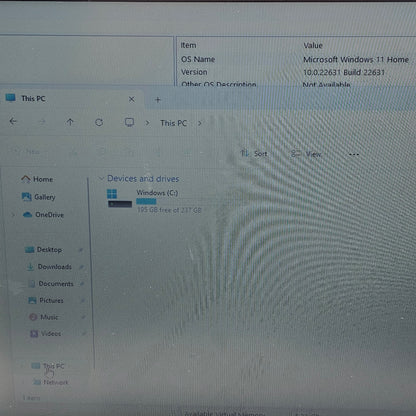Click the Desktop folder icon

click(x=30, y=250)
